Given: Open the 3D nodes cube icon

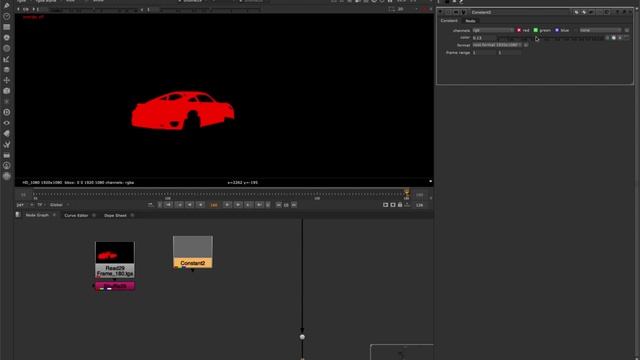Looking at the screenshot, I should (7, 91).
